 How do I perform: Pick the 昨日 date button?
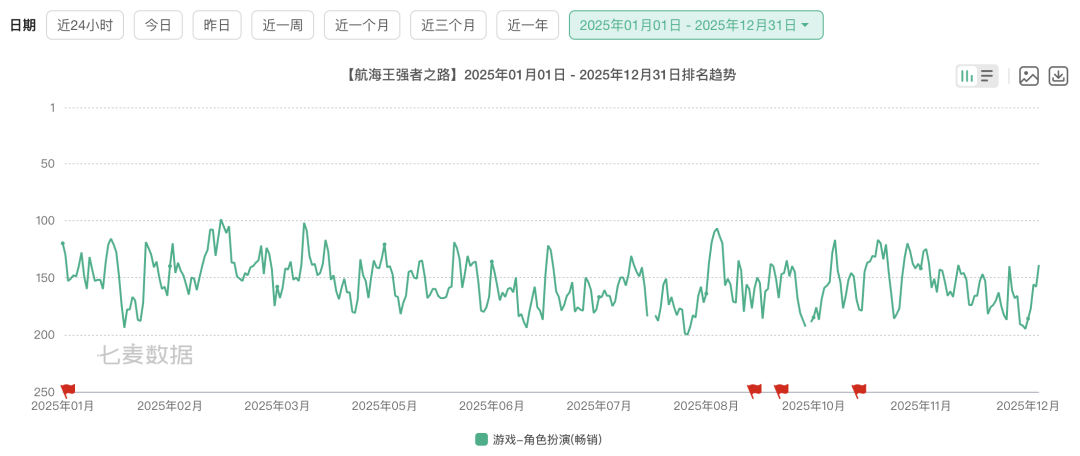pos(216,25)
